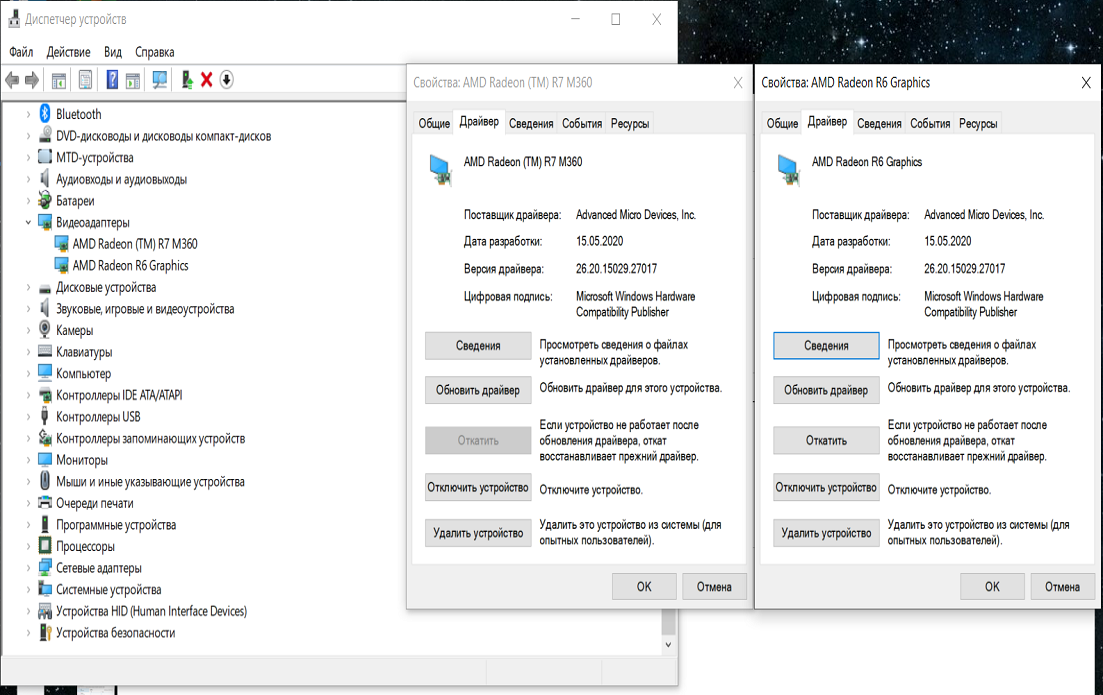Open Сведения tab in R7 M360 dialog

[x=531, y=123]
